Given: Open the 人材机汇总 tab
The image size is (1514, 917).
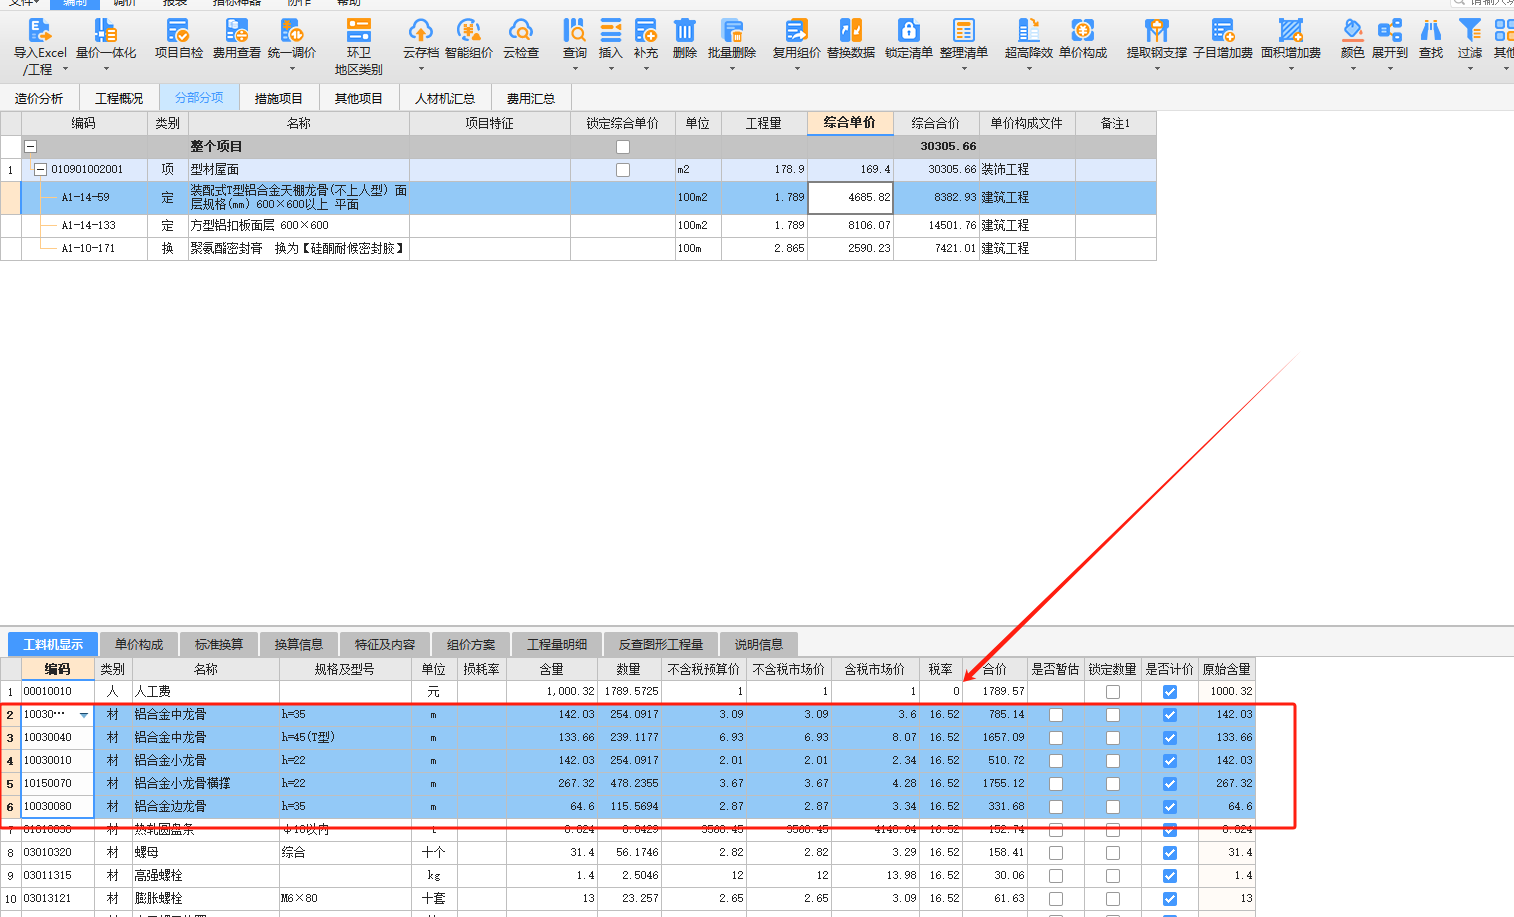Looking at the screenshot, I should [445, 98].
